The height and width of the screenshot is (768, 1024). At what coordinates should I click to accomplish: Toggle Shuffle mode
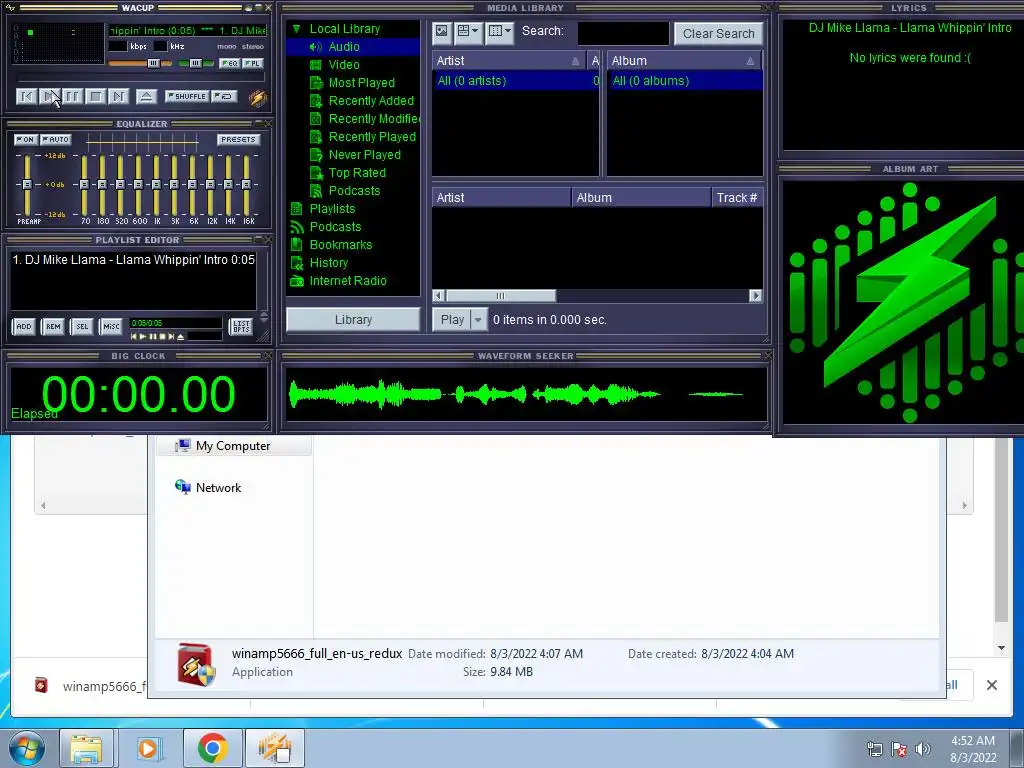tap(187, 96)
